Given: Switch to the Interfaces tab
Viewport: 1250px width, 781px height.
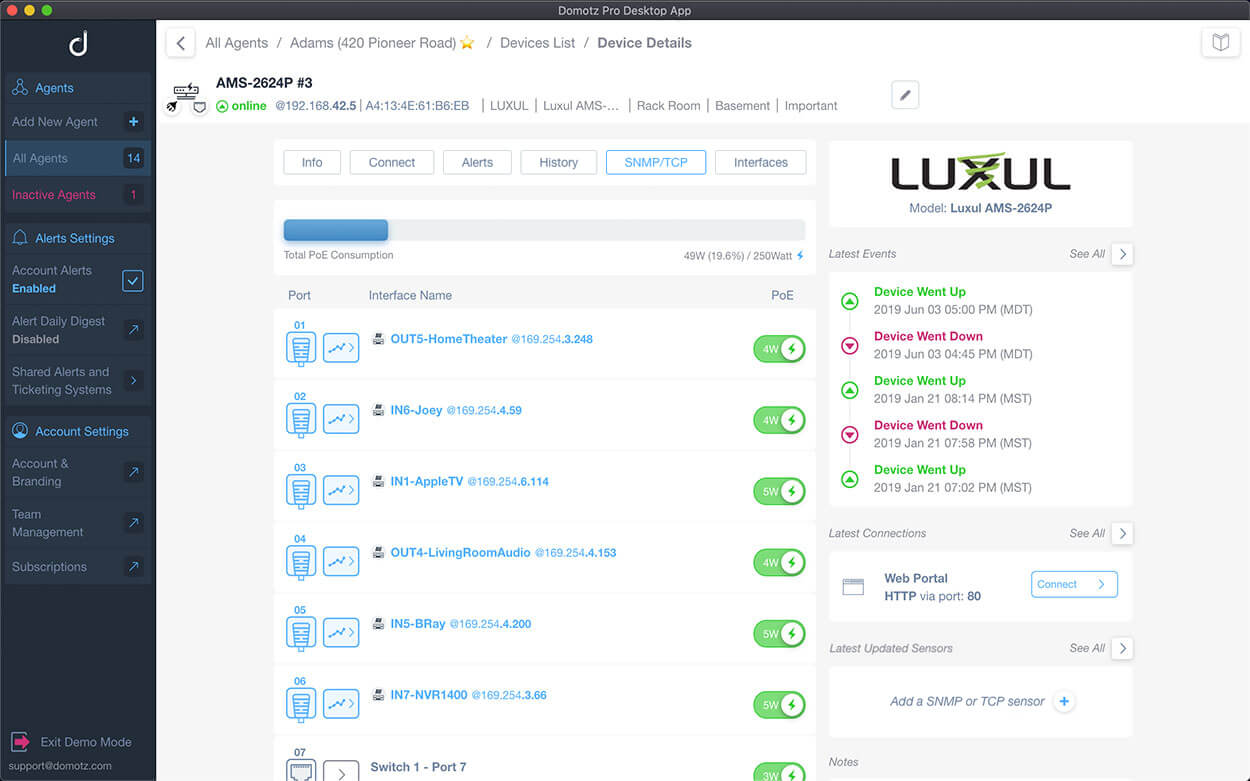Looking at the screenshot, I should [760, 162].
